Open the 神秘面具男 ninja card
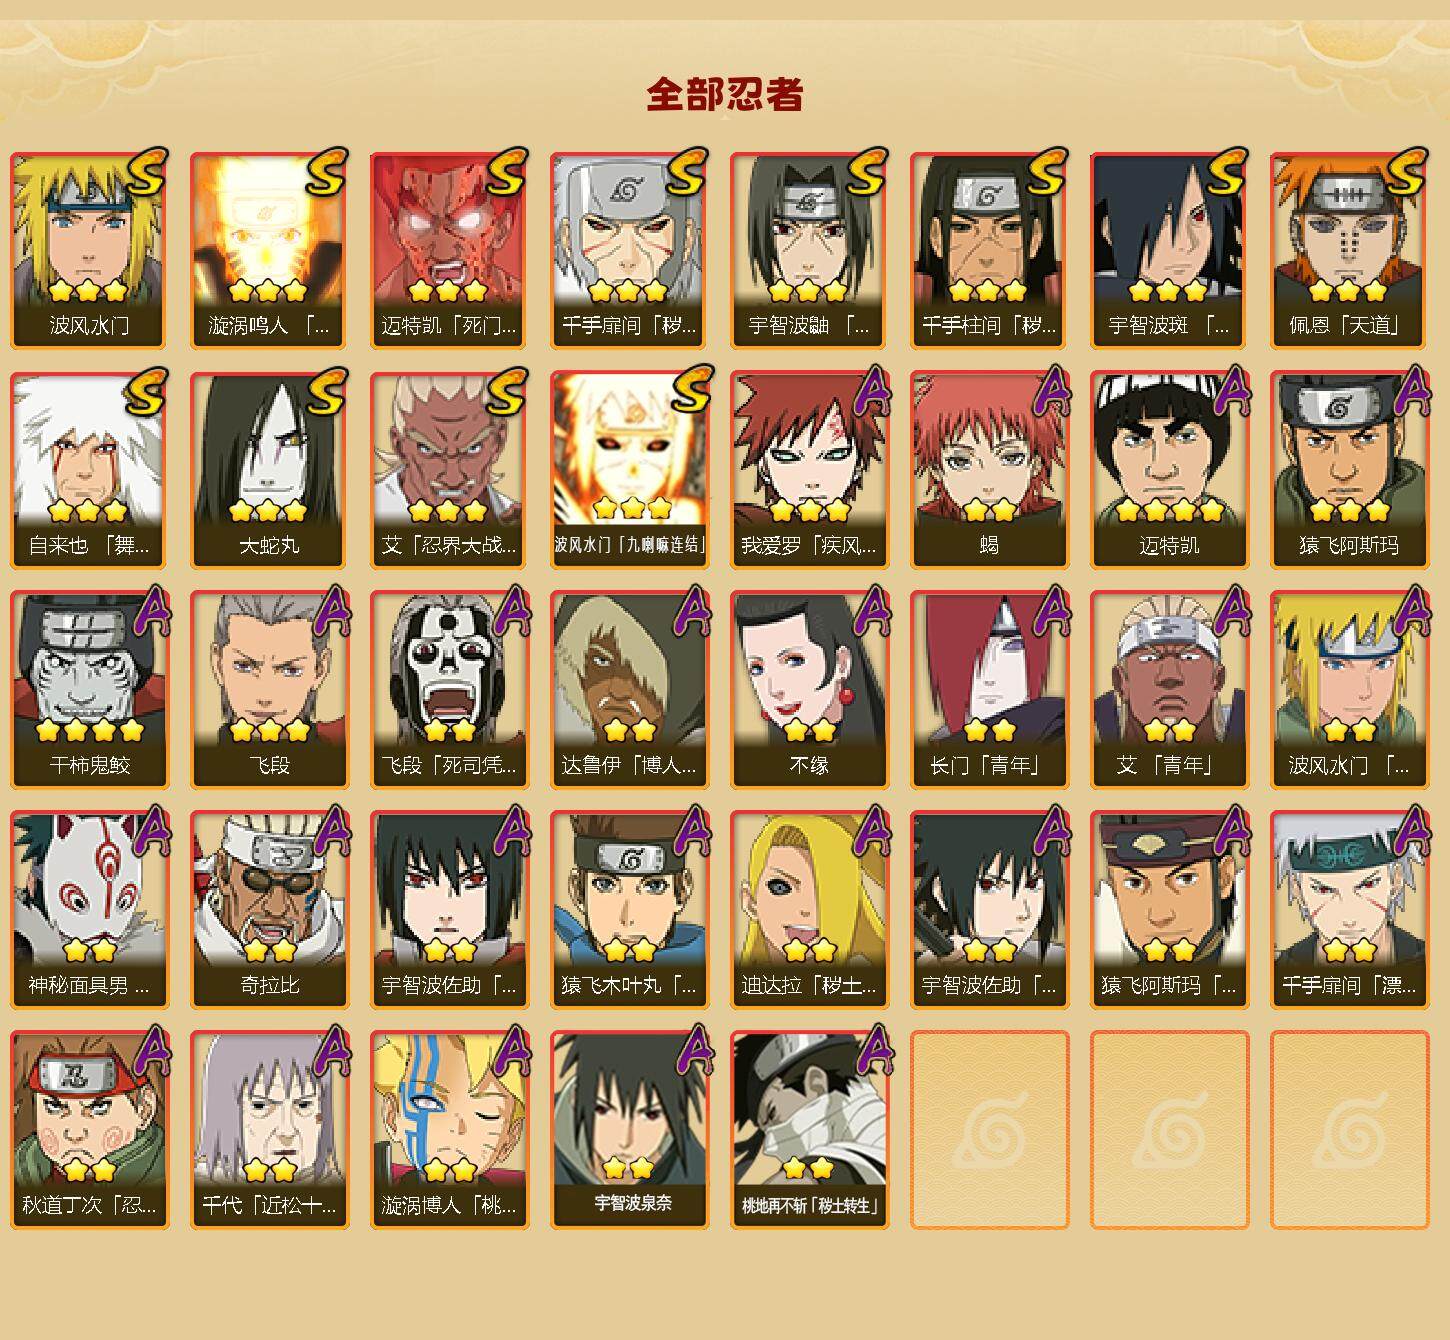The height and width of the screenshot is (1340, 1450). [89, 910]
